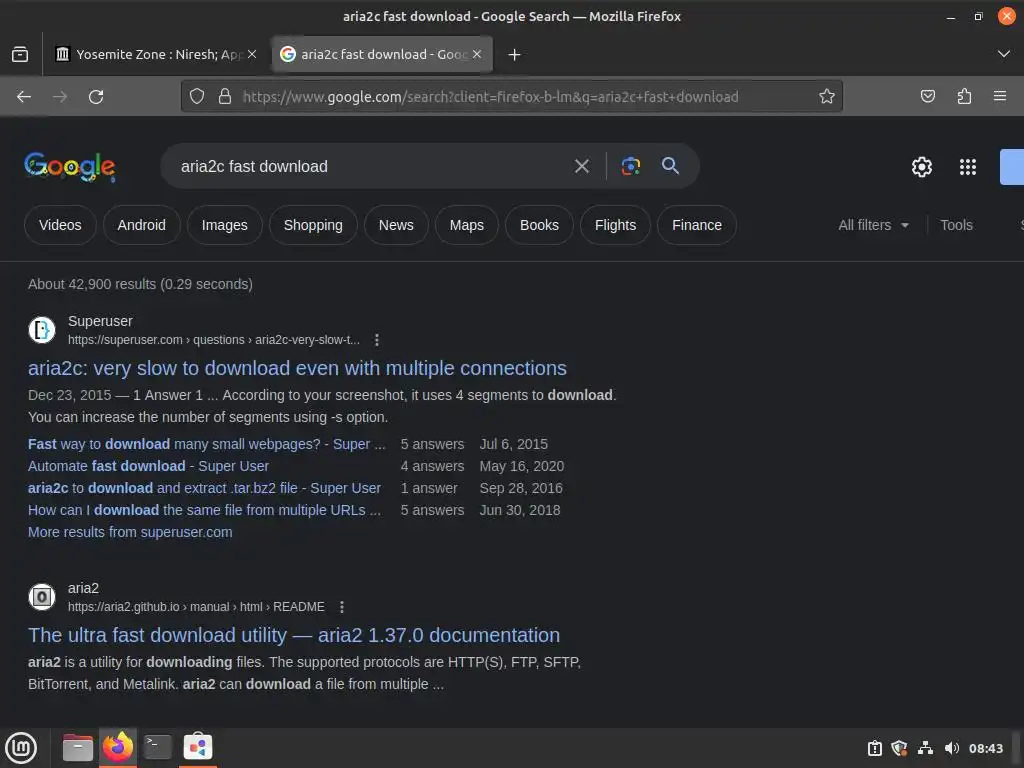This screenshot has width=1024, height=768.
Task: Click the Firefox forward arrow
Action: pyautogui.click(x=60, y=97)
